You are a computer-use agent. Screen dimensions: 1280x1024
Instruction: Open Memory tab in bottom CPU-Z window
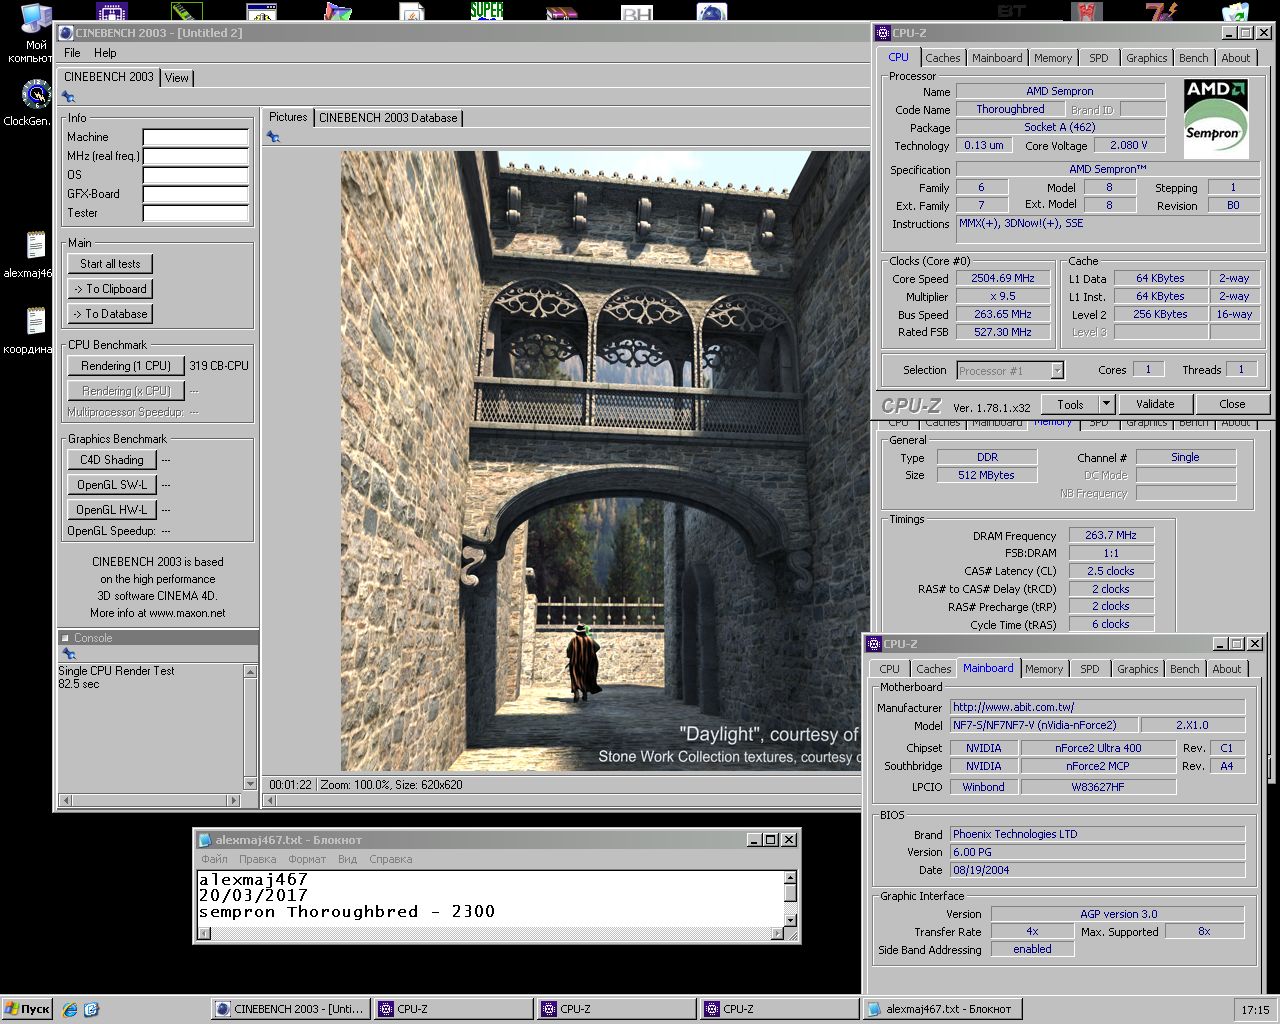(1043, 669)
